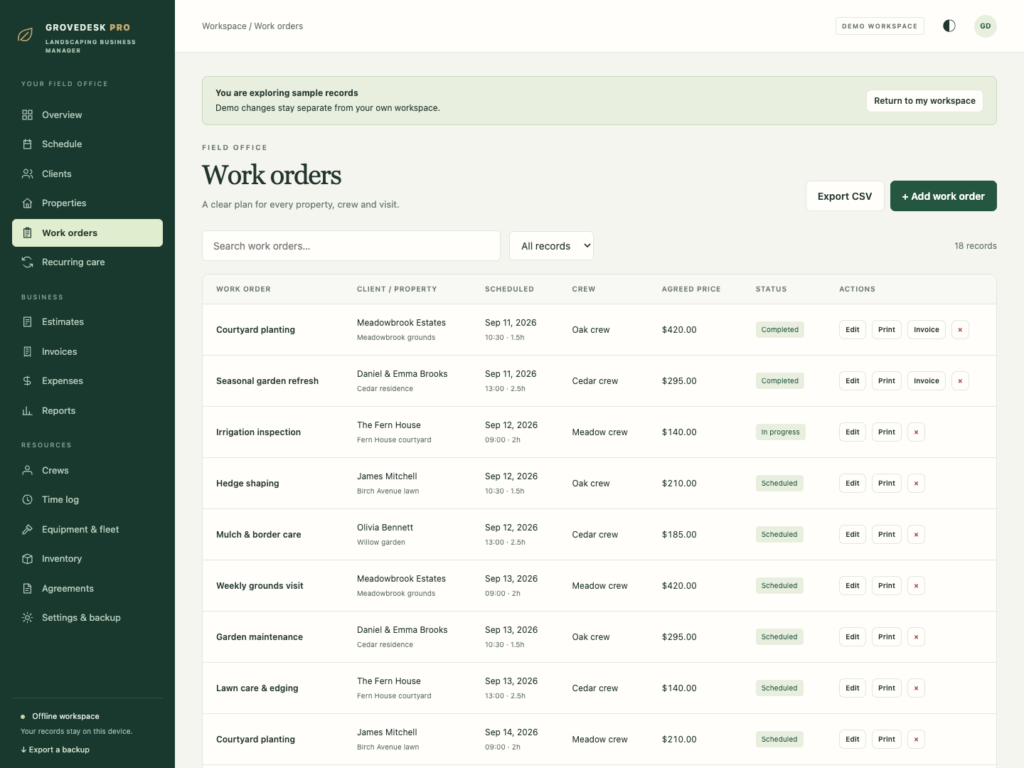Image resolution: width=1024 pixels, height=768 pixels.
Task: Click the Invoices receipt icon
Action: pyautogui.click(x=27, y=352)
